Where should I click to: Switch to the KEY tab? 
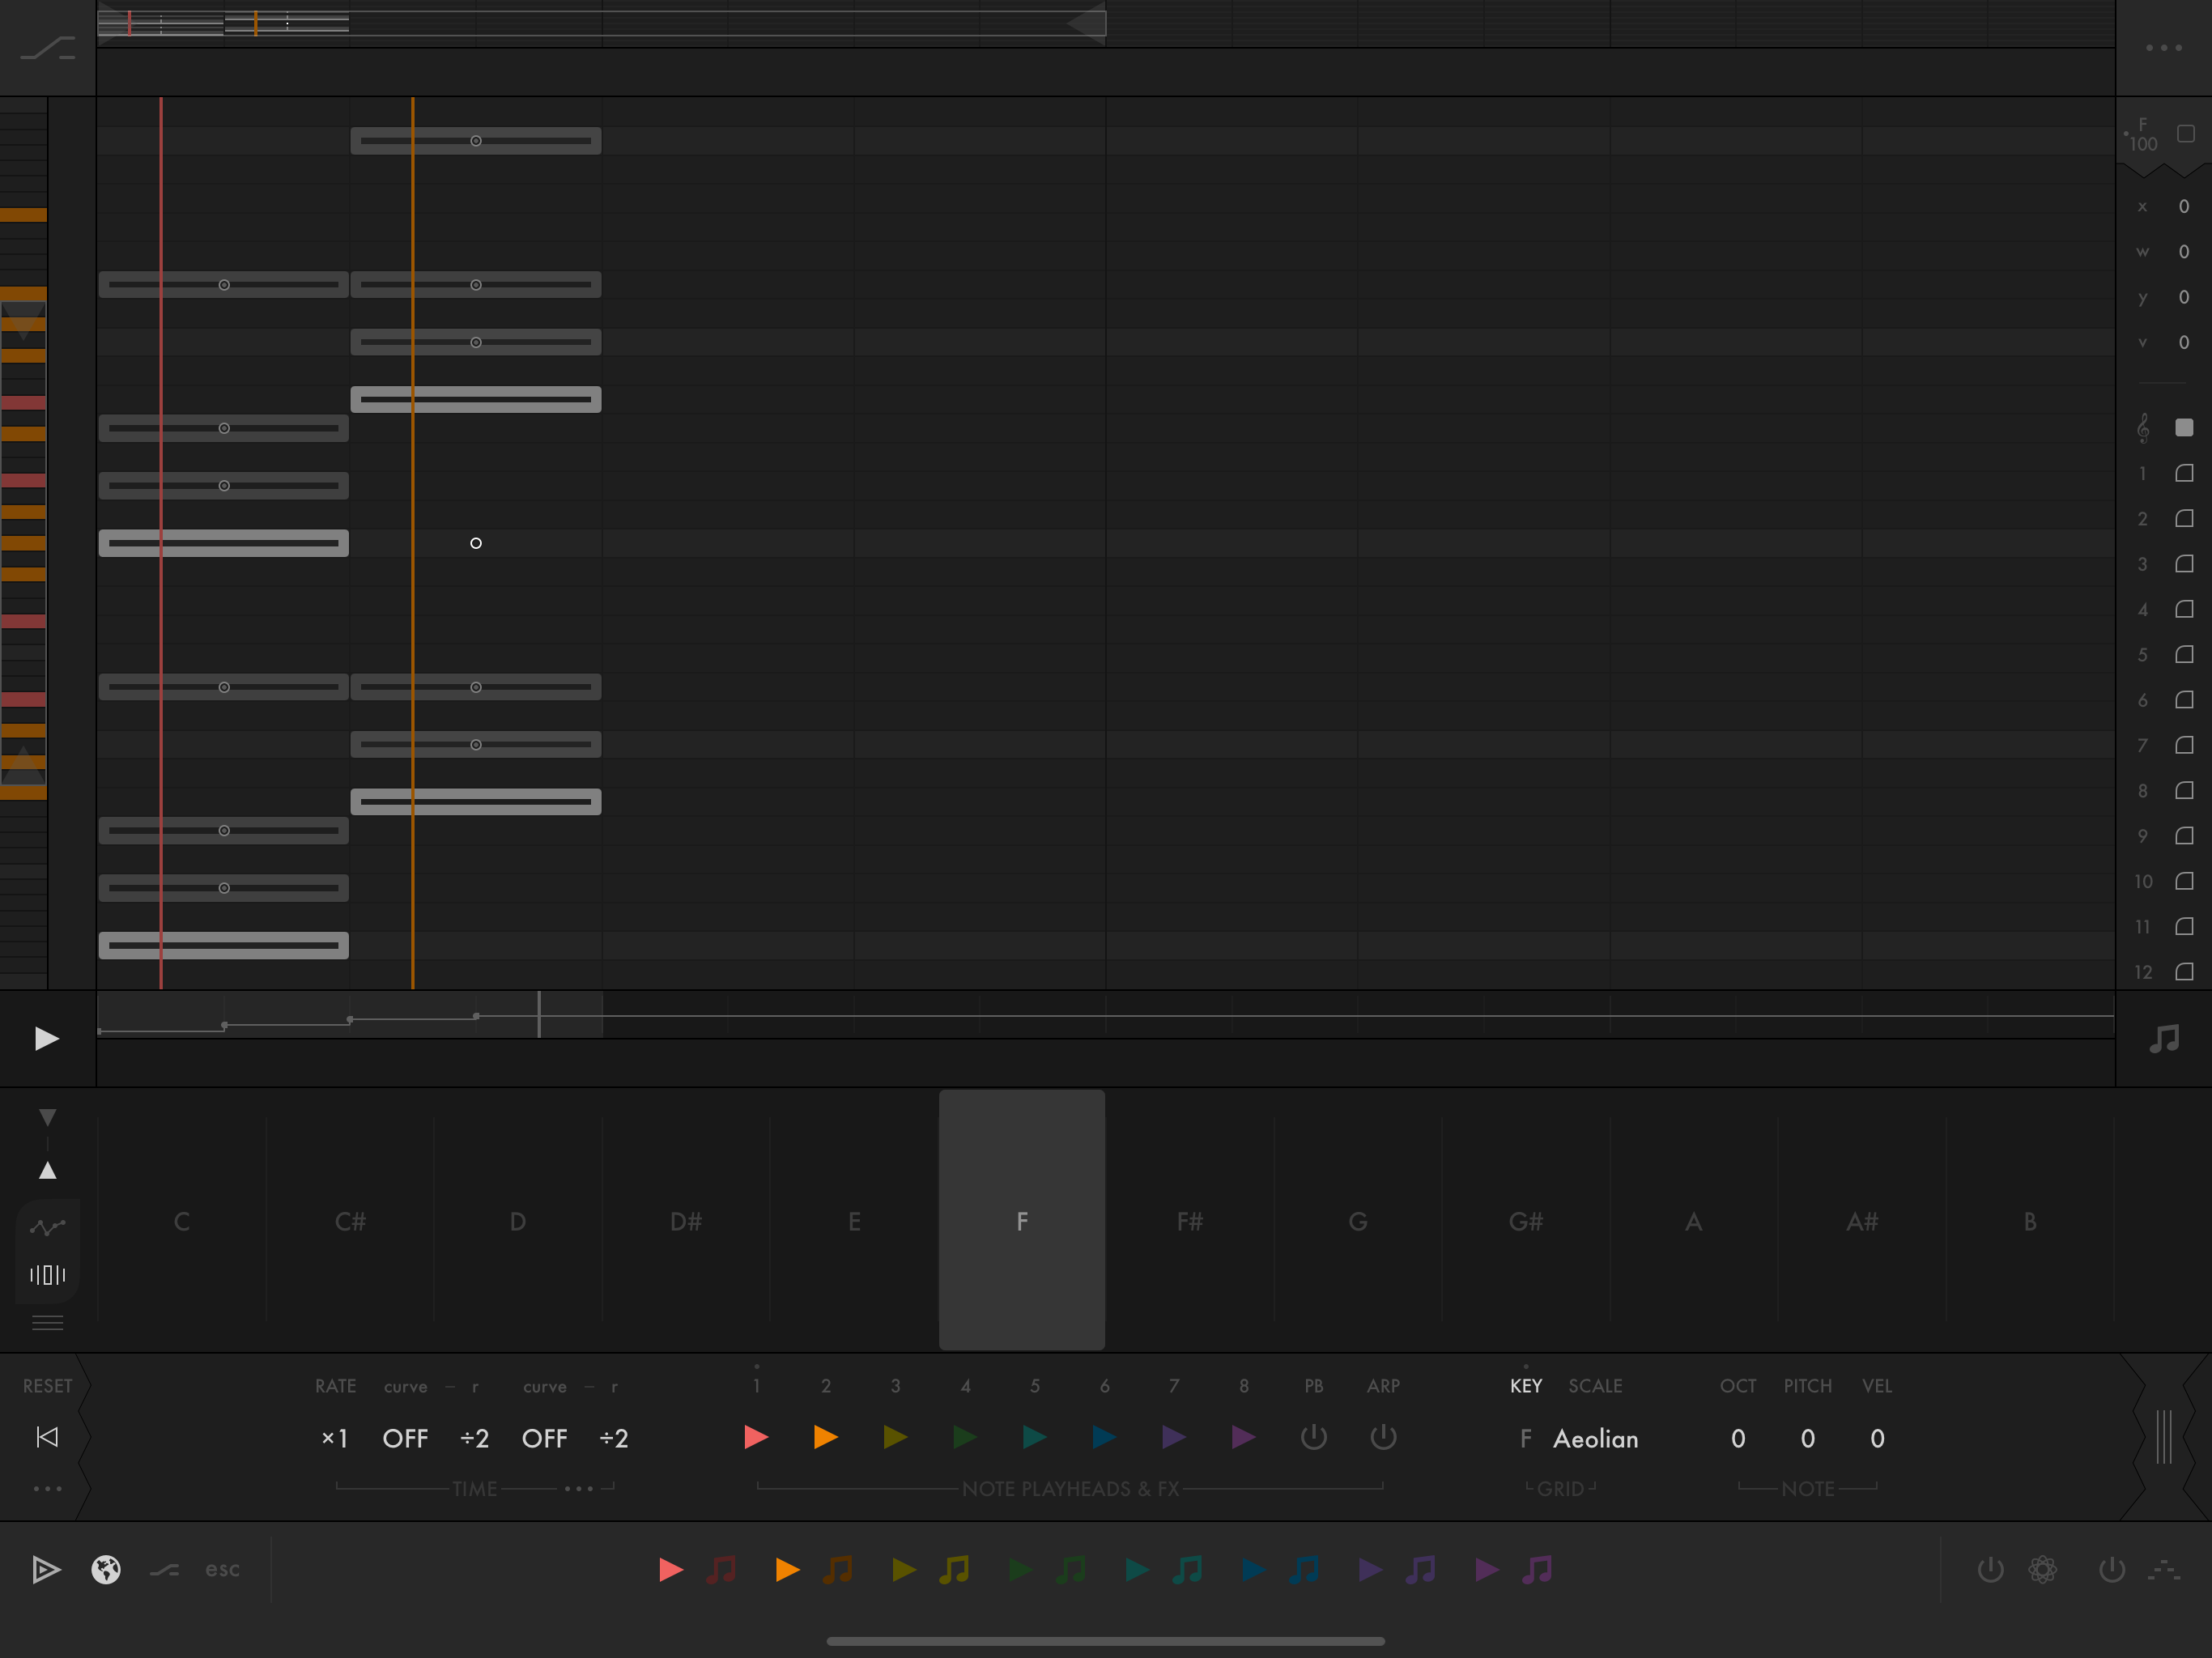coord(1525,1386)
